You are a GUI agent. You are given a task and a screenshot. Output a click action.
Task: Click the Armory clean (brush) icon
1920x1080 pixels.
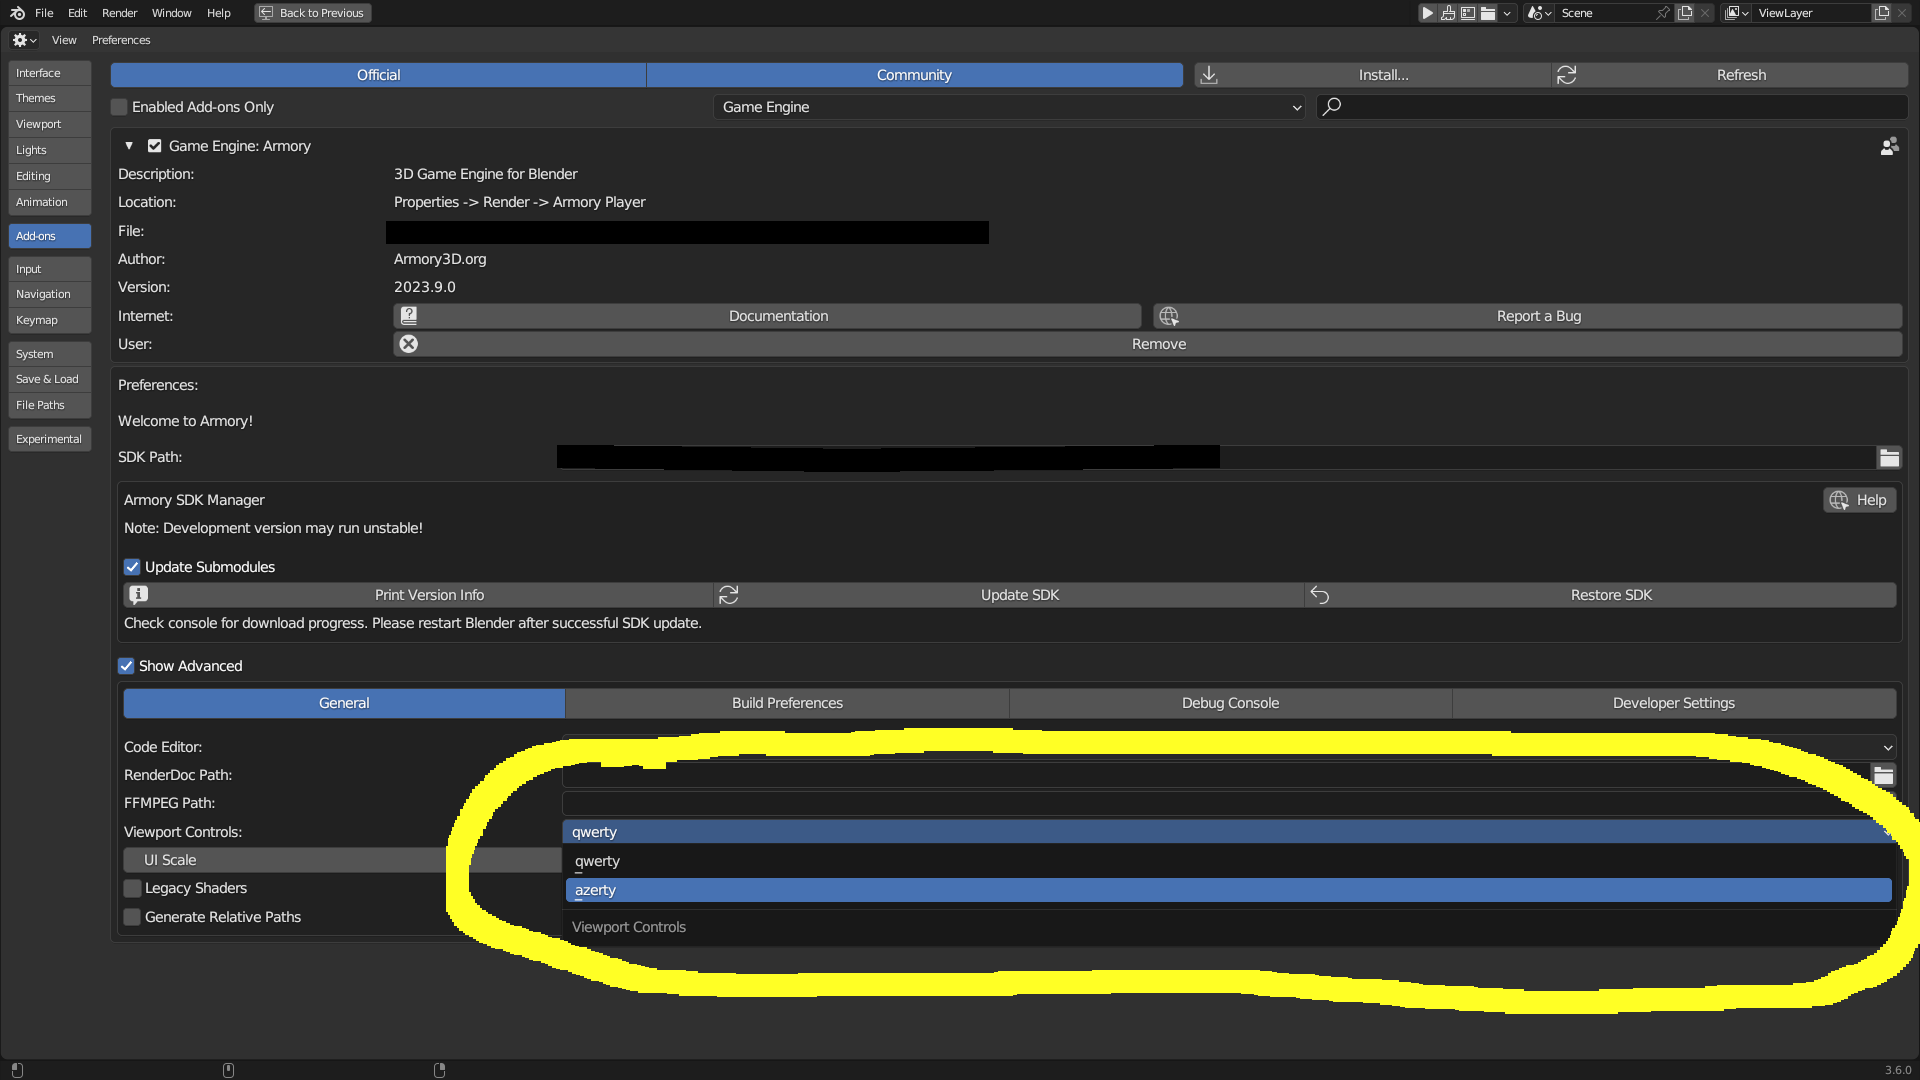pos(1448,13)
